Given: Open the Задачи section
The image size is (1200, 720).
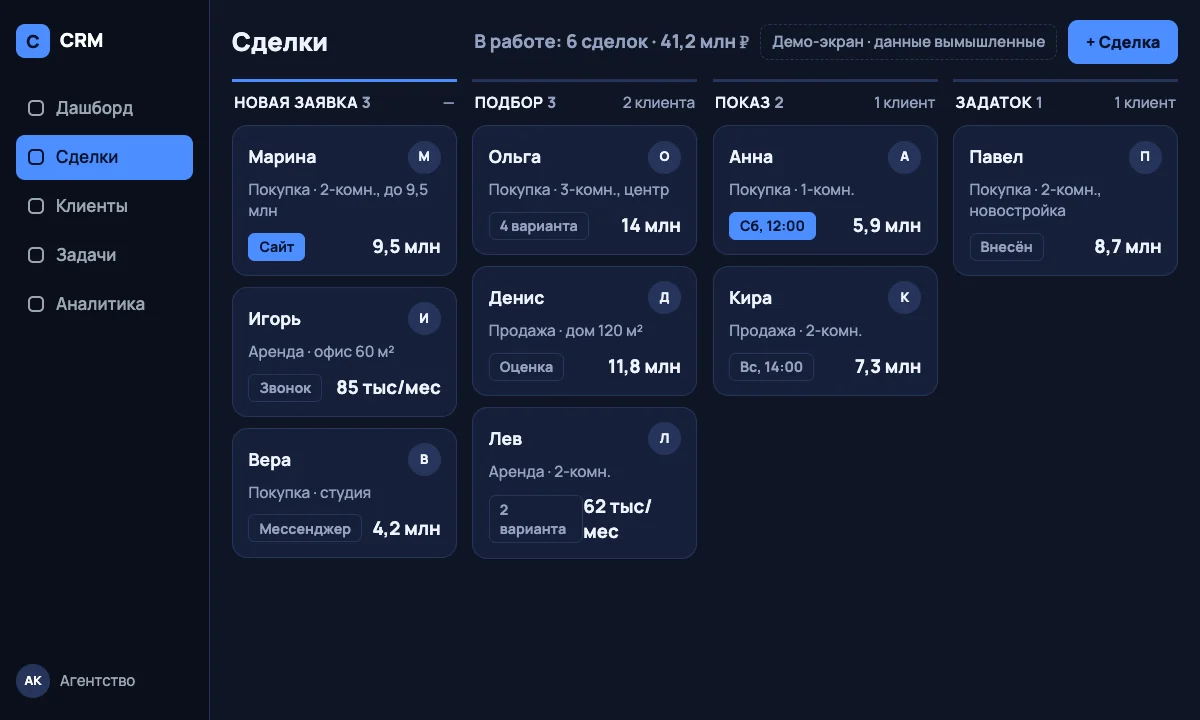Looking at the screenshot, I should pyautogui.click(x=104, y=255).
